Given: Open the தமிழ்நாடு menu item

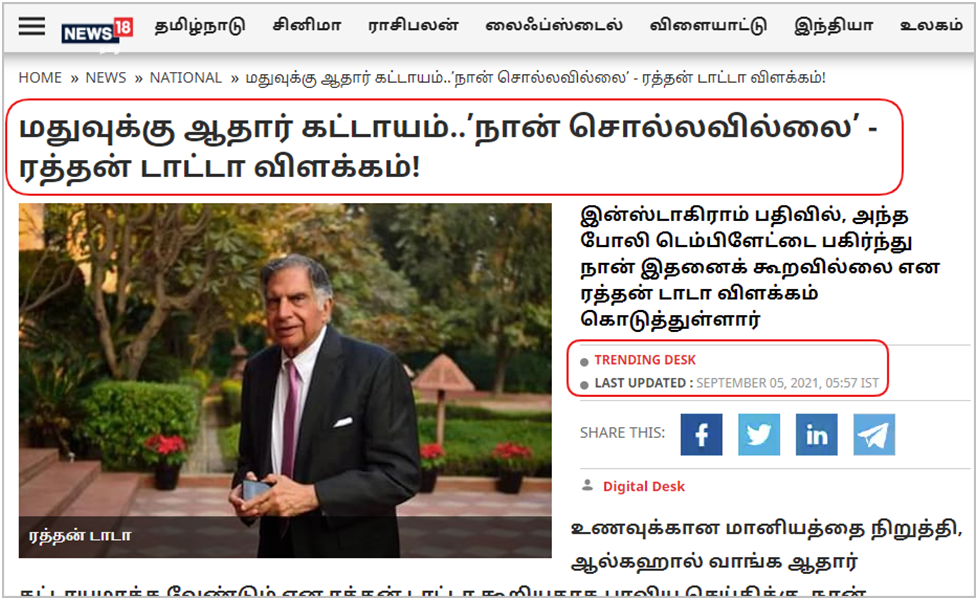Looking at the screenshot, I should (x=200, y=26).
